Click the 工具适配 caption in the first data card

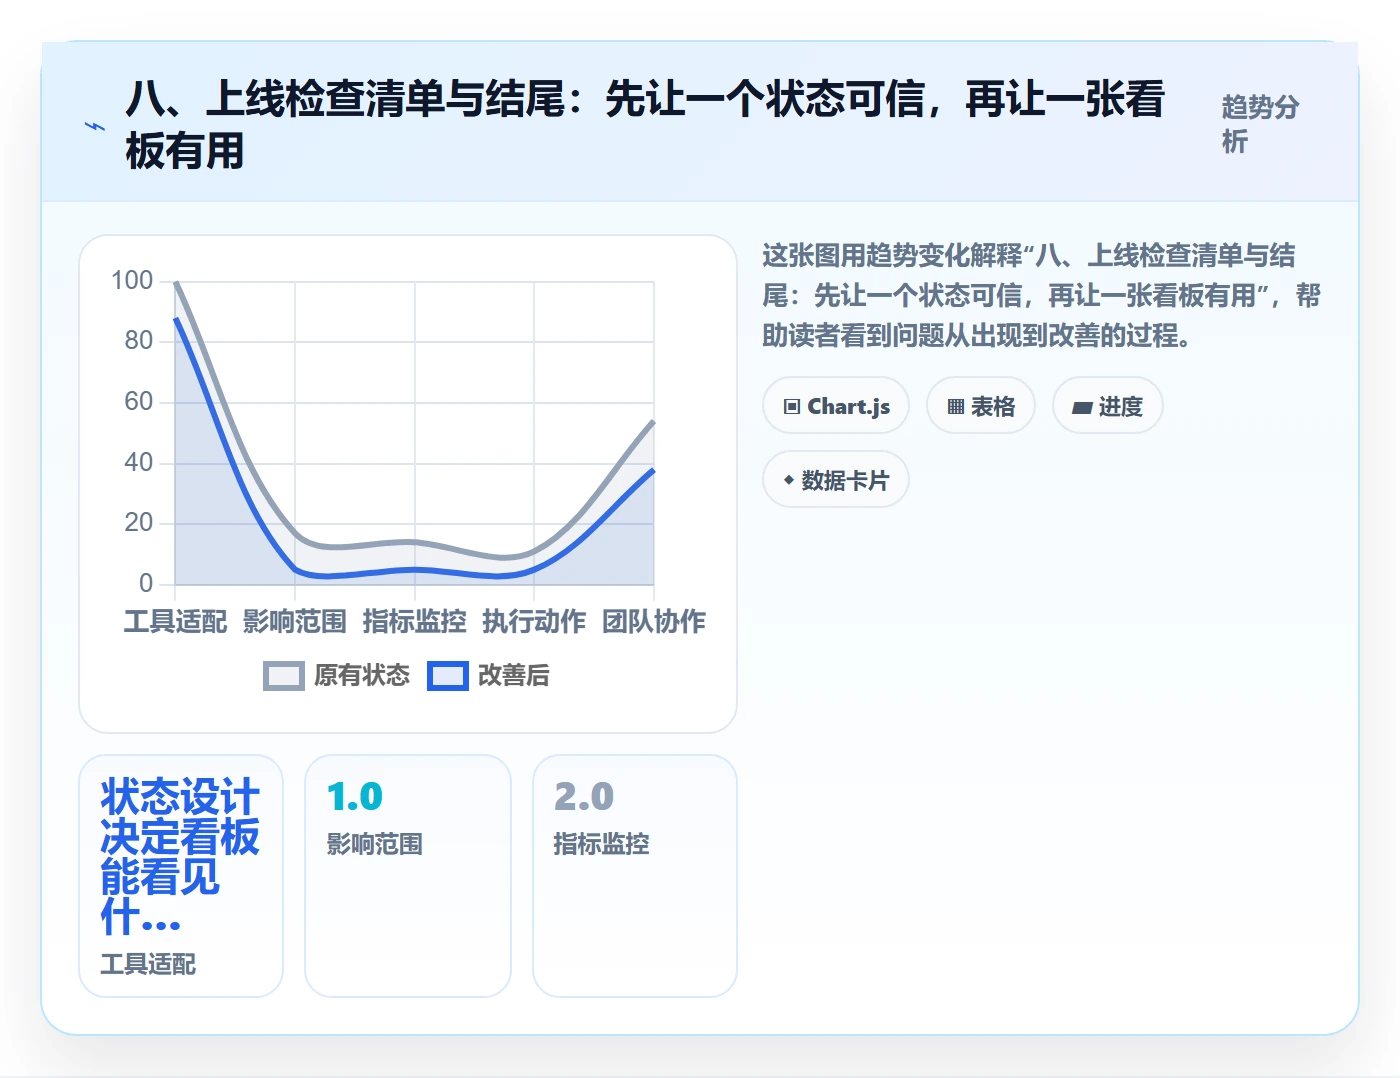point(148,964)
